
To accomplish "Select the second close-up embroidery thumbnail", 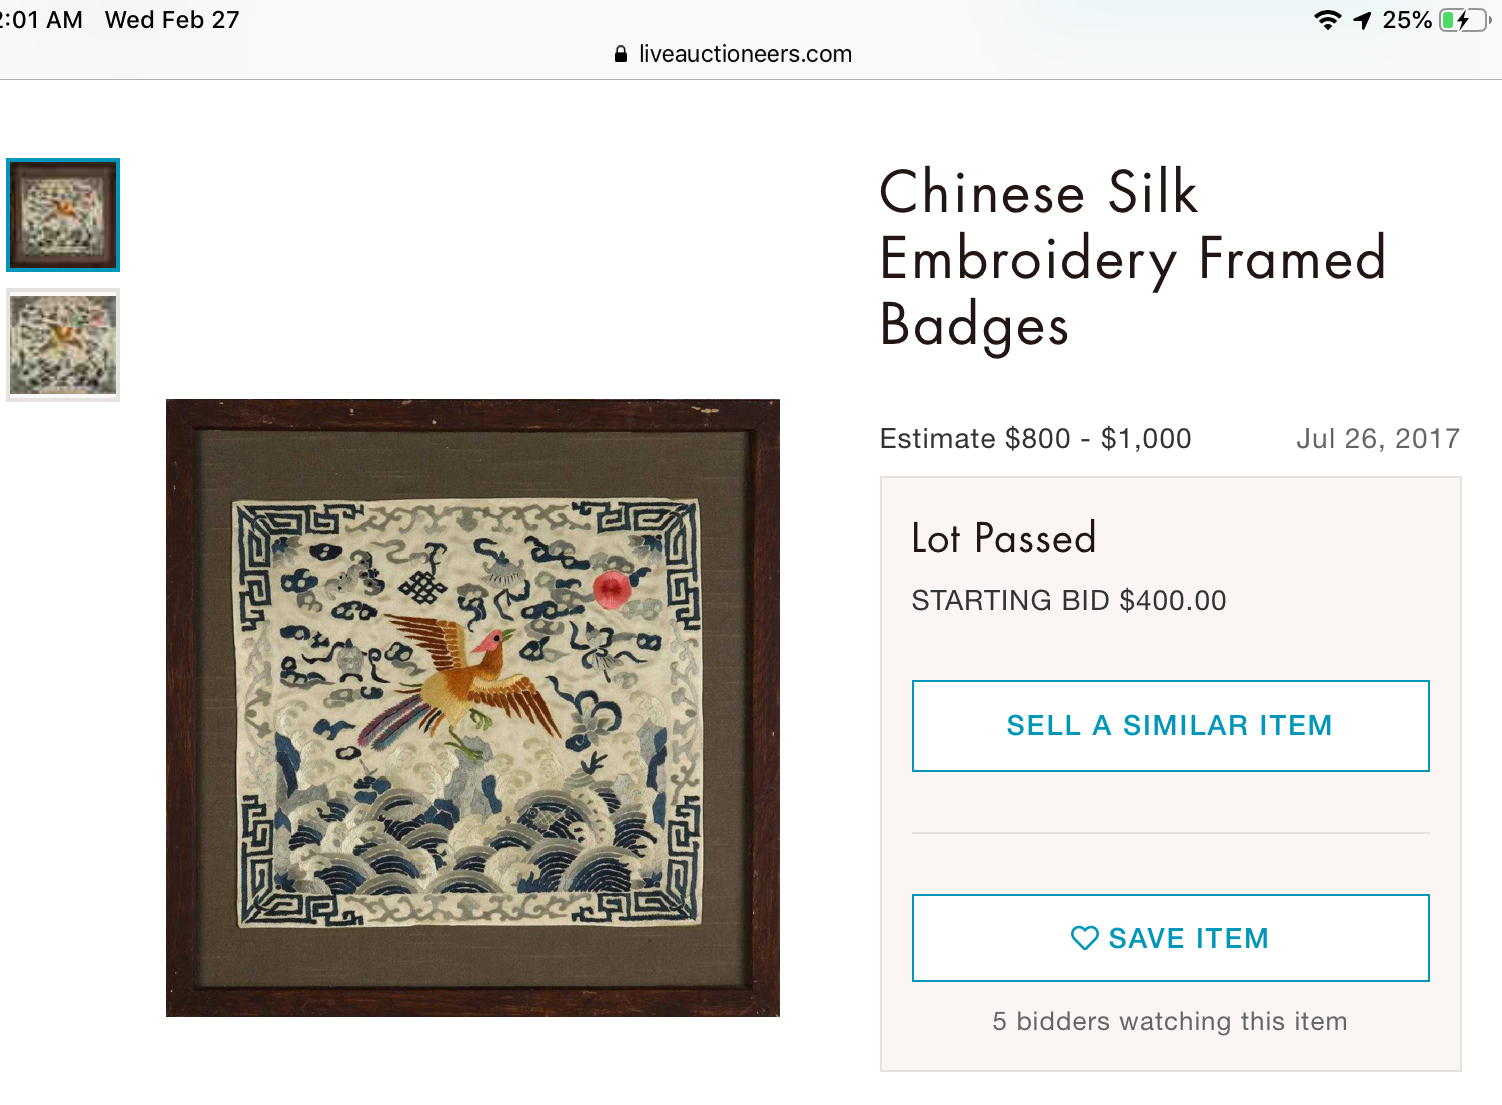I will pos(63,345).
